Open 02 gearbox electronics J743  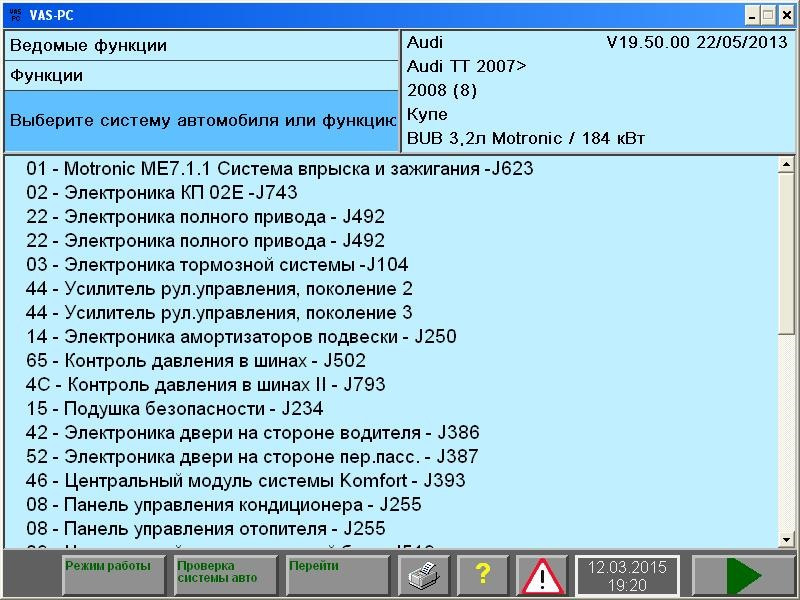point(200,193)
